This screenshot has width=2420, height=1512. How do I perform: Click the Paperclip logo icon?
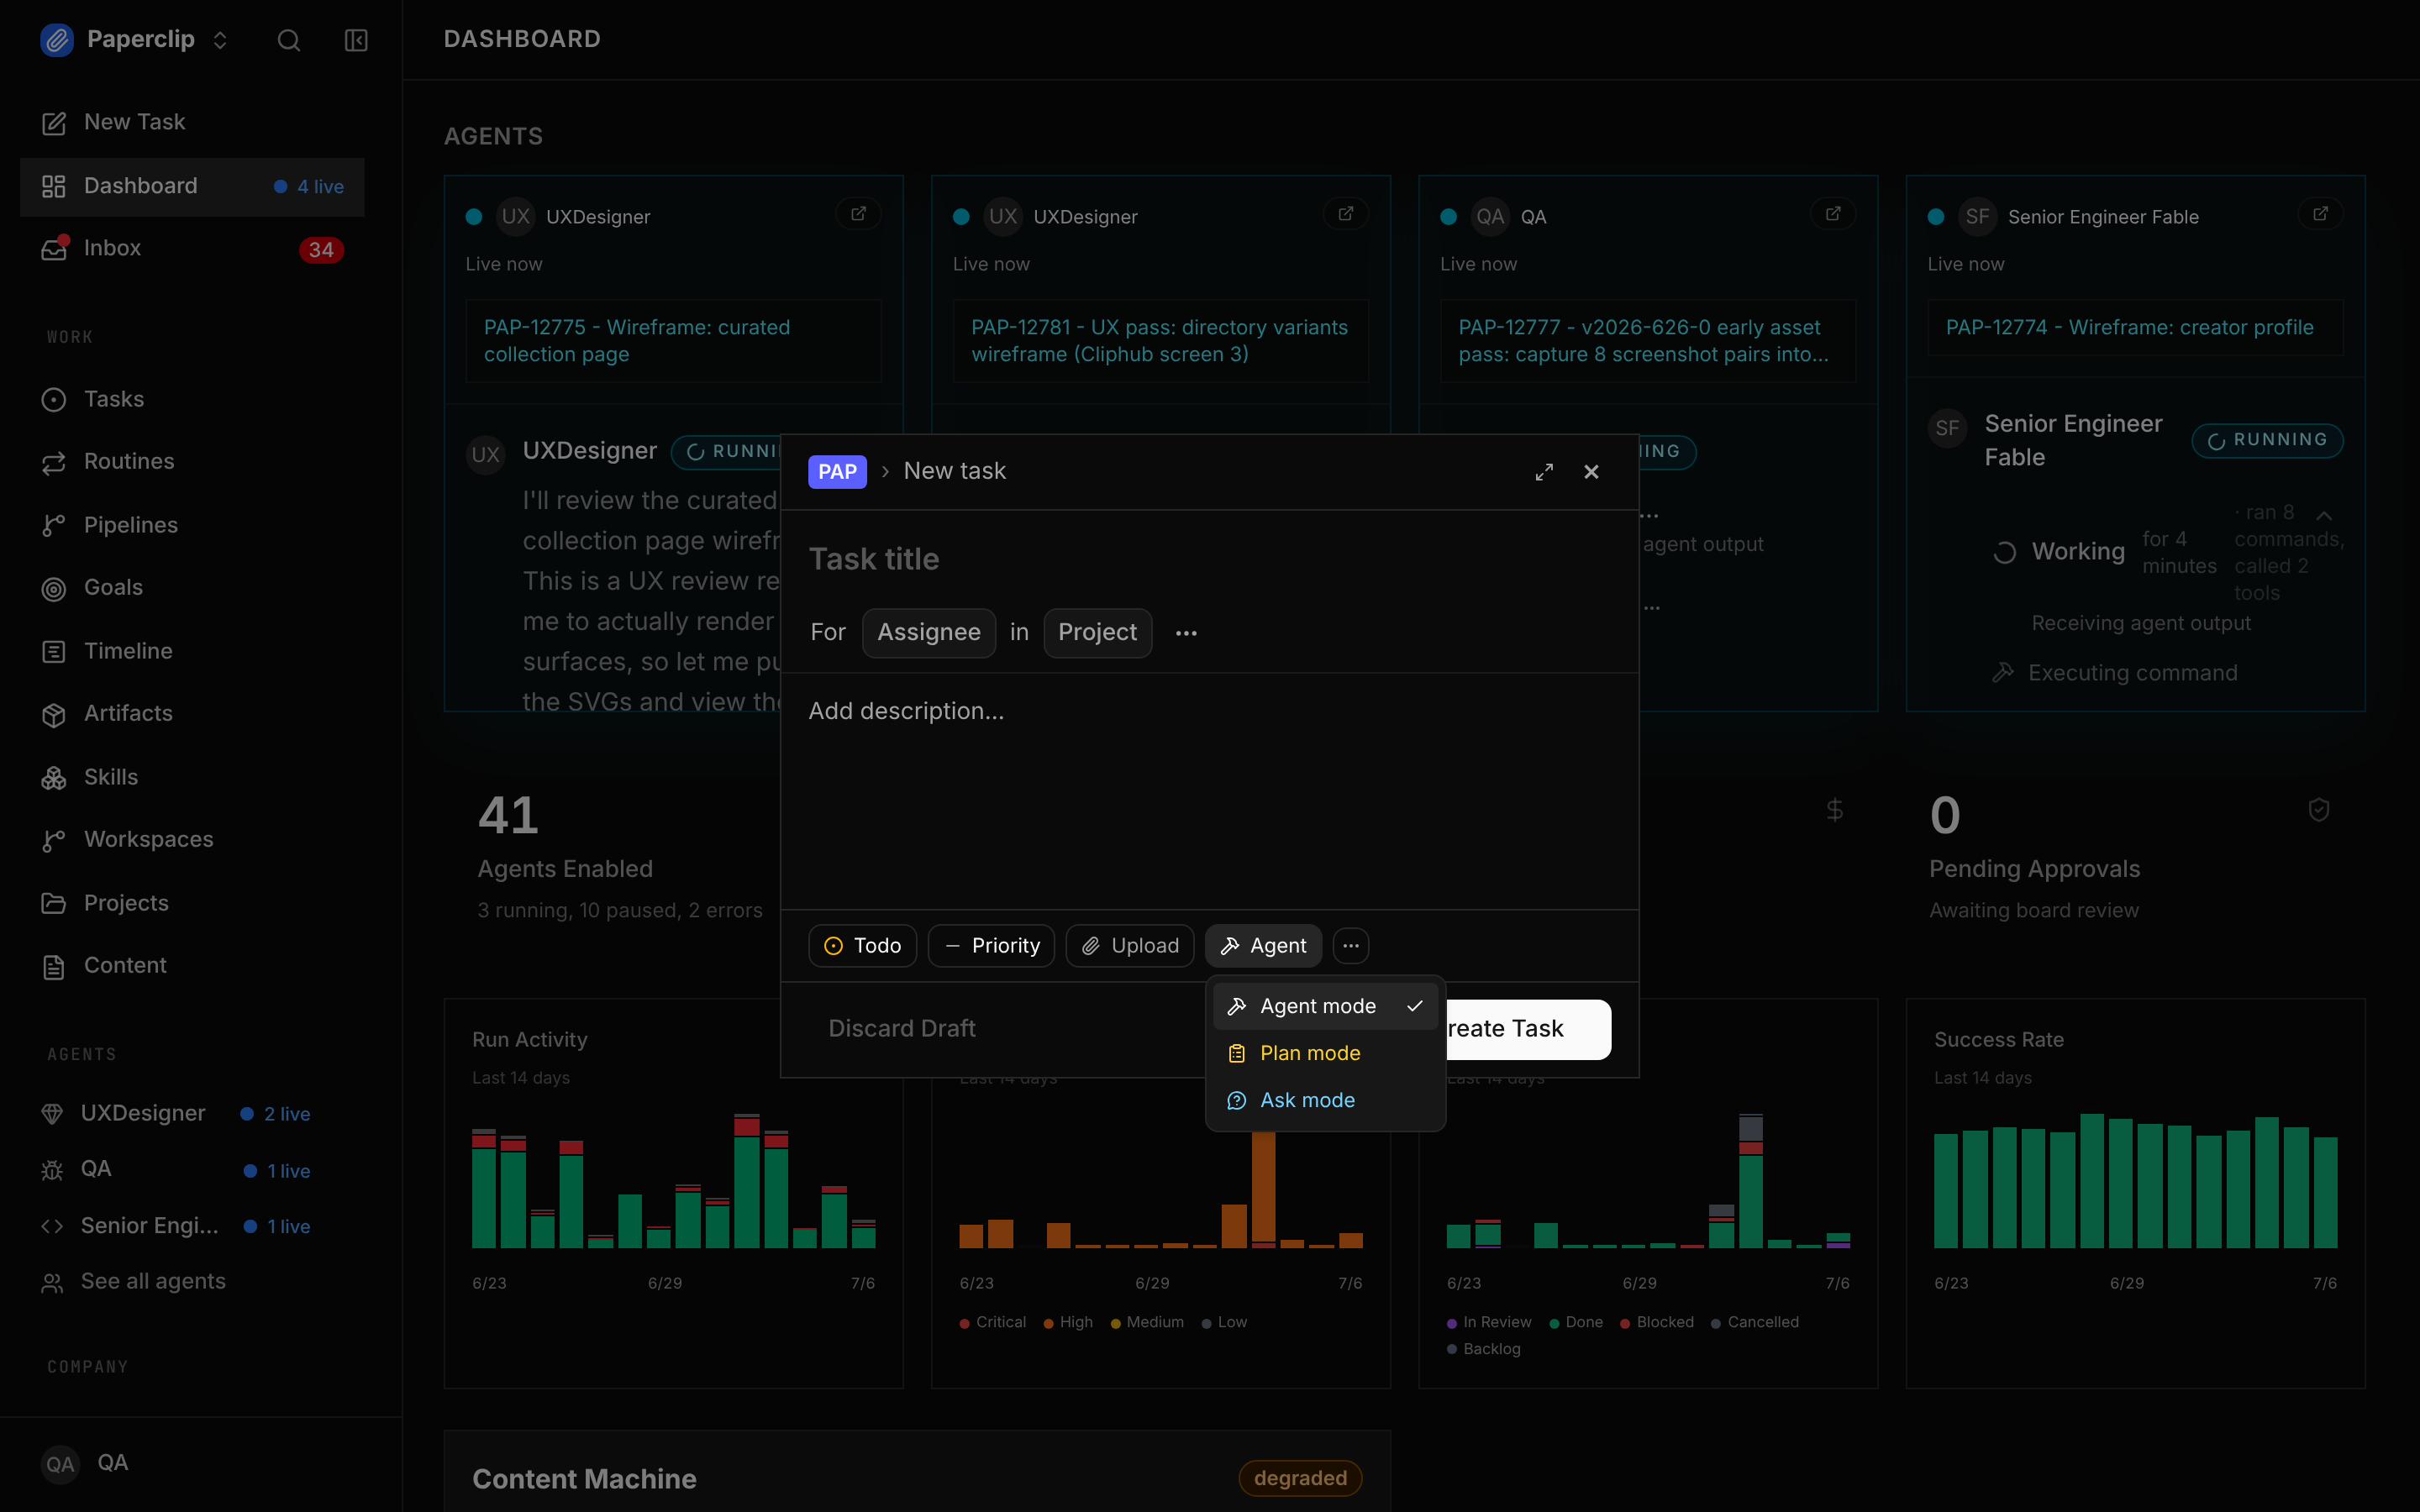[57, 40]
